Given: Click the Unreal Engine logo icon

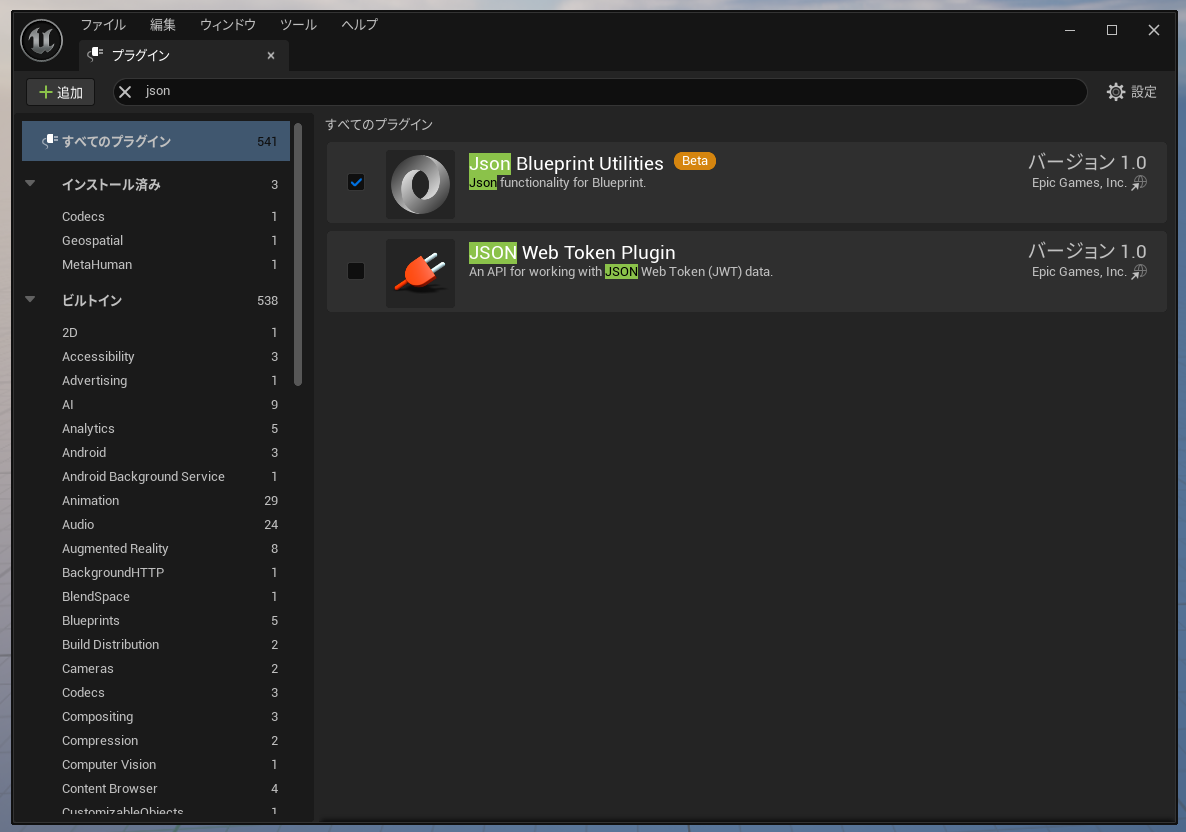Looking at the screenshot, I should [41, 41].
